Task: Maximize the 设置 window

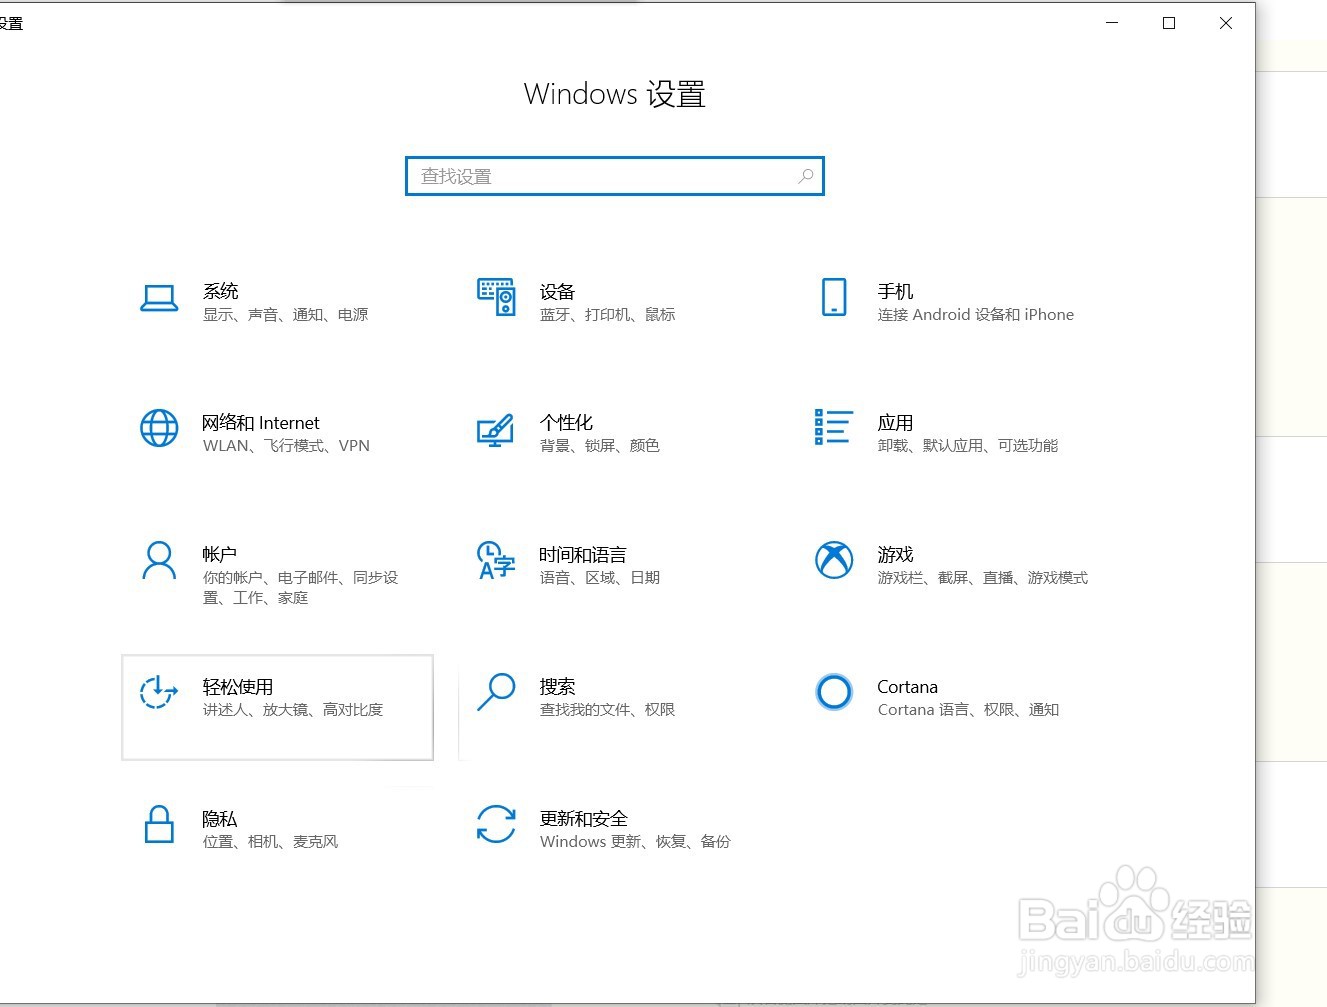Action: 1168,23
